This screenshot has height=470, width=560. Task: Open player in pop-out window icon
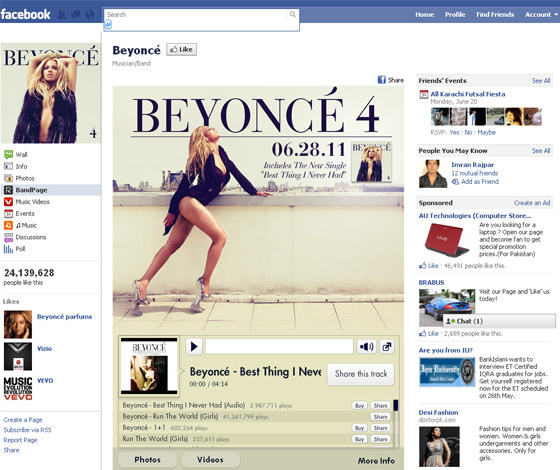pyautogui.click(x=386, y=346)
